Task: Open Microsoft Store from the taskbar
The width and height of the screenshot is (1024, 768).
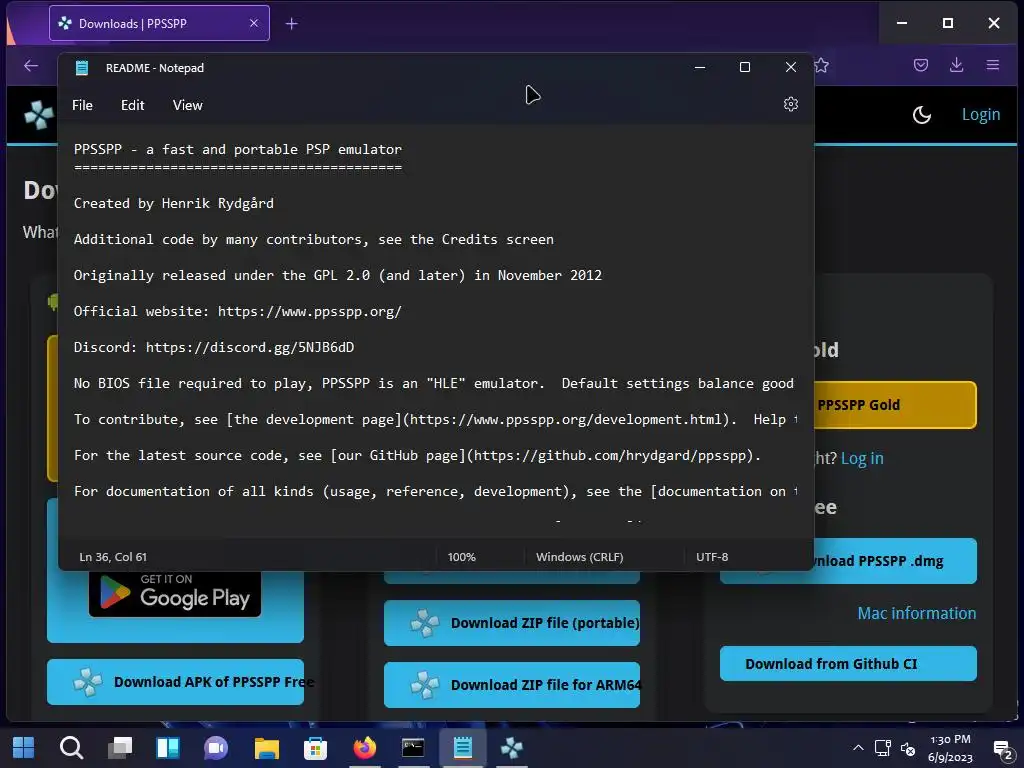Action: [315, 748]
